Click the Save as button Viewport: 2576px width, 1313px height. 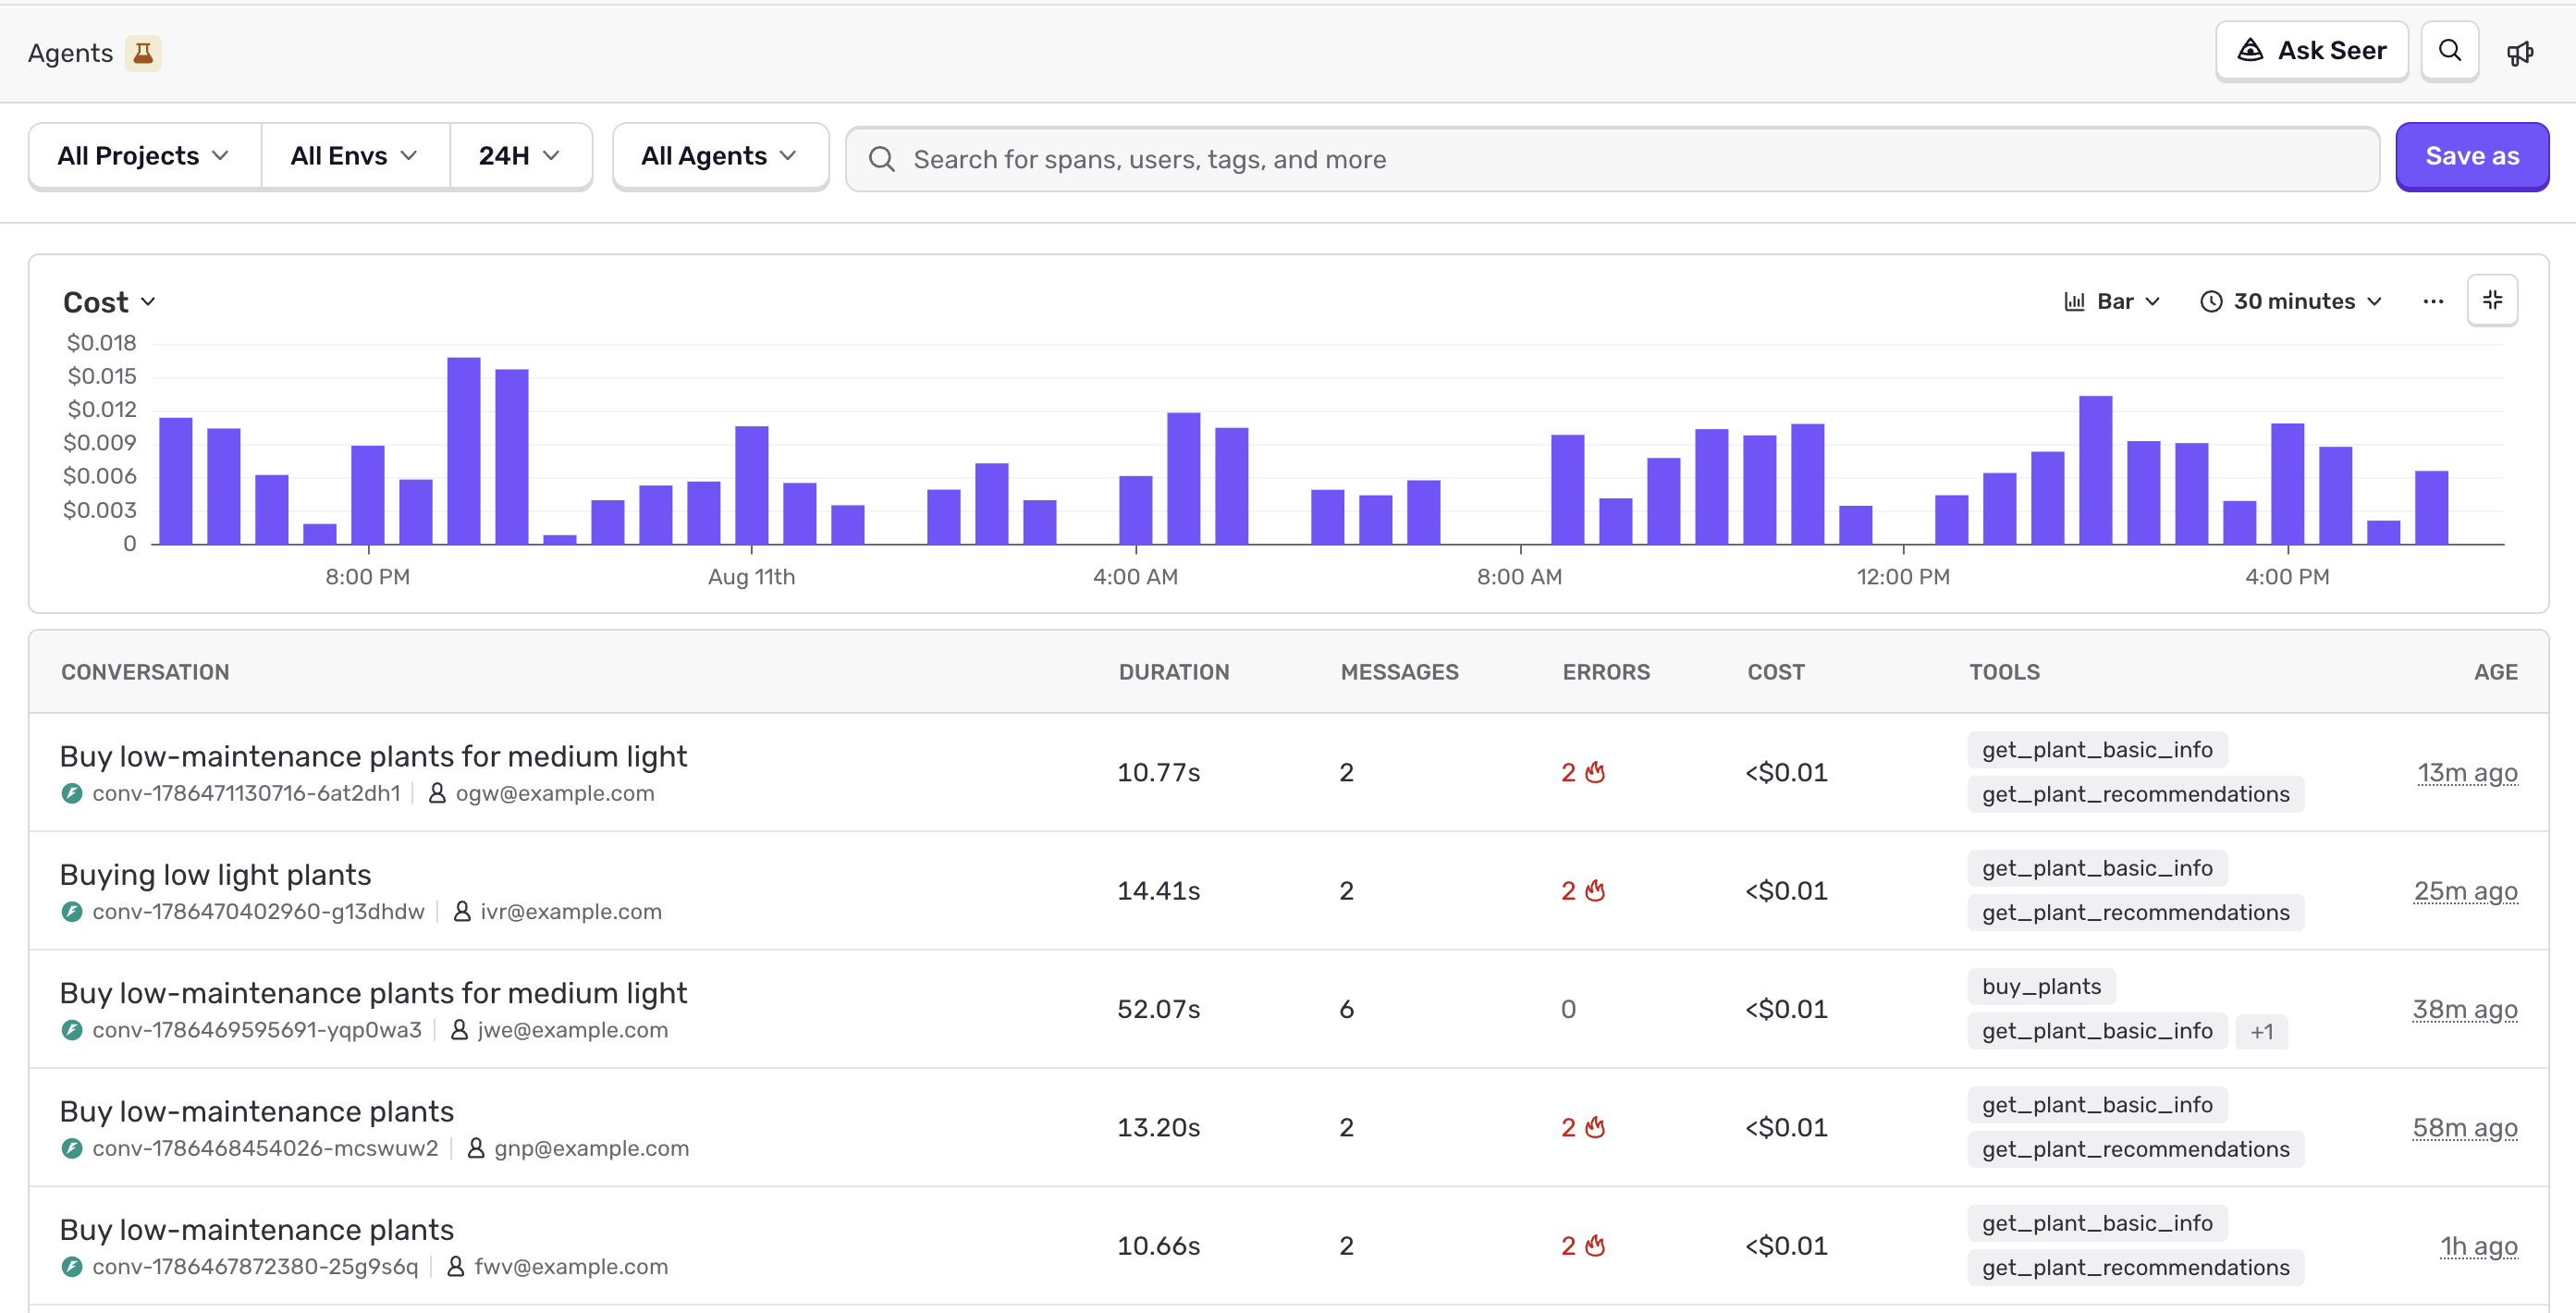[2471, 156]
